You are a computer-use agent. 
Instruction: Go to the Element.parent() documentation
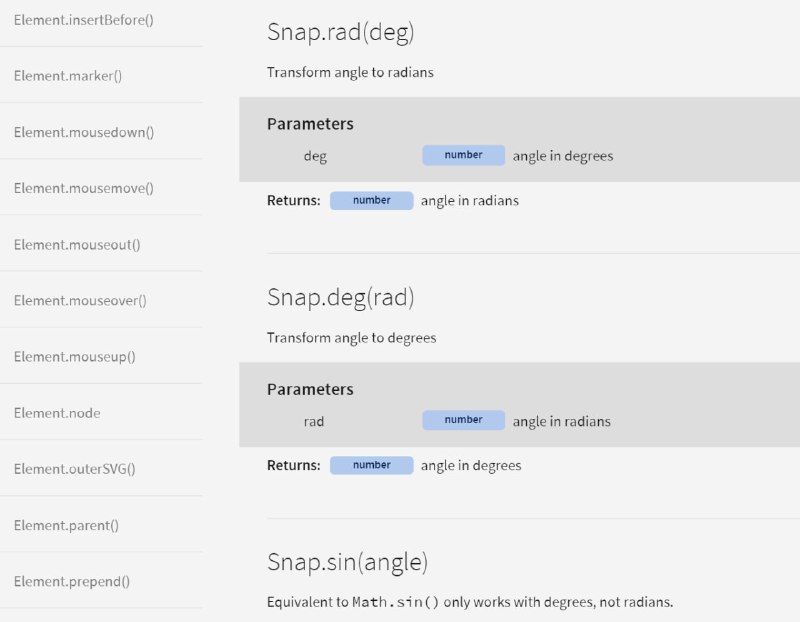pyautogui.click(x=66, y=525)
